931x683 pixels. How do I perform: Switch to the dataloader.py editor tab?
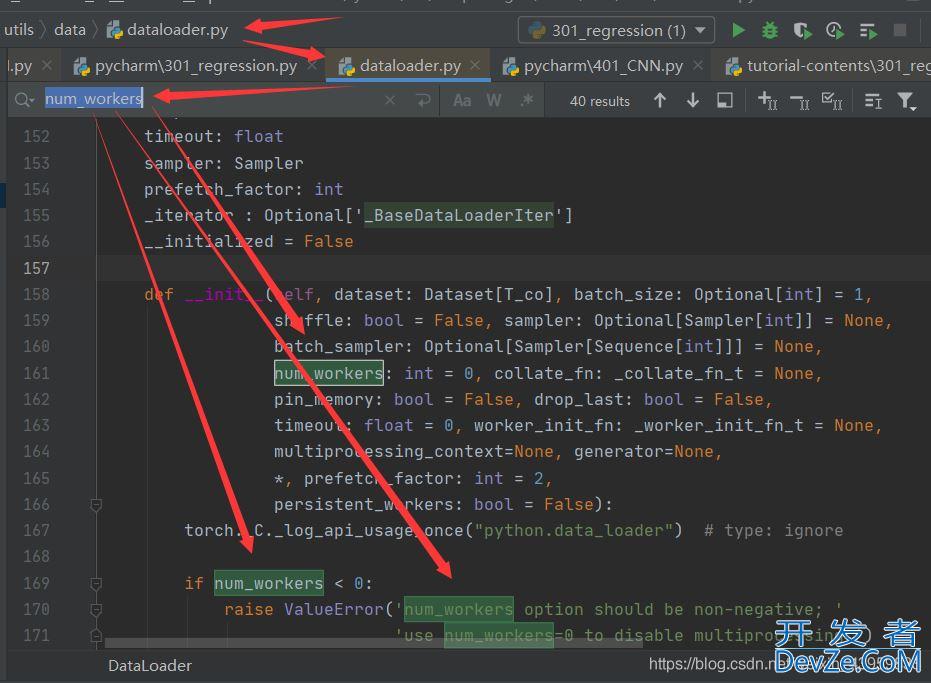click(410, 65)
